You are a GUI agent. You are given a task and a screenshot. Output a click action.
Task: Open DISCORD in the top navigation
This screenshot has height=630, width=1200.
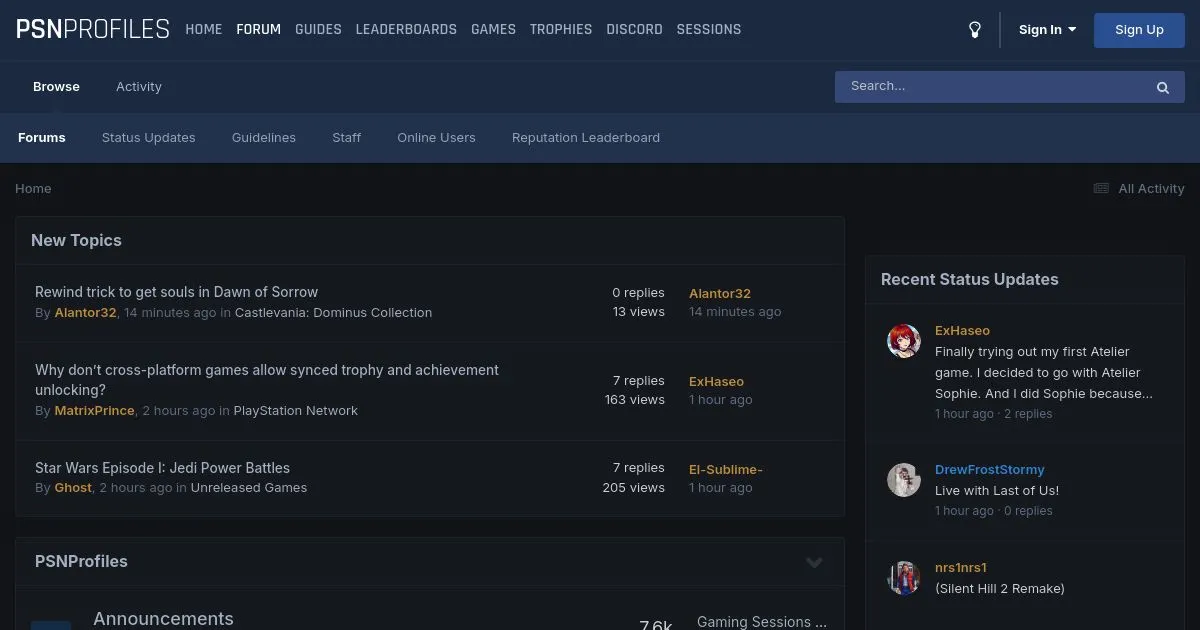[634, 30]
